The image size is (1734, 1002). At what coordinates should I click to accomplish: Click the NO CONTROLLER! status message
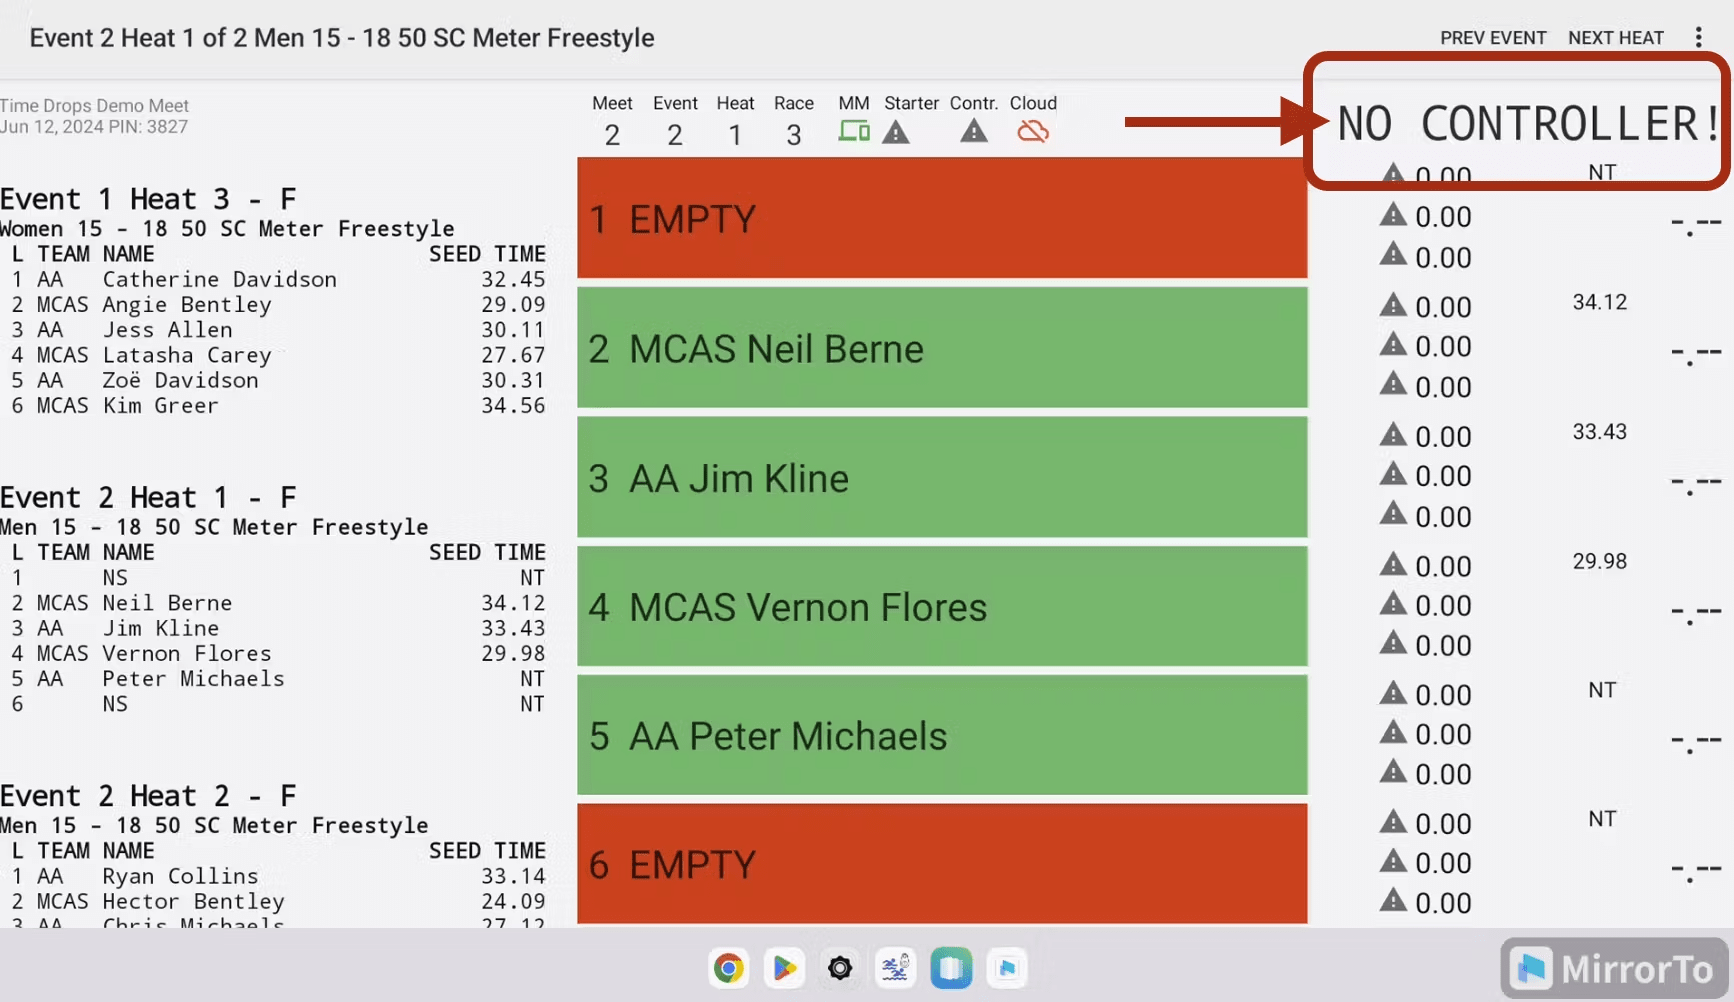pyautogui.click(x=1526, y=124)
